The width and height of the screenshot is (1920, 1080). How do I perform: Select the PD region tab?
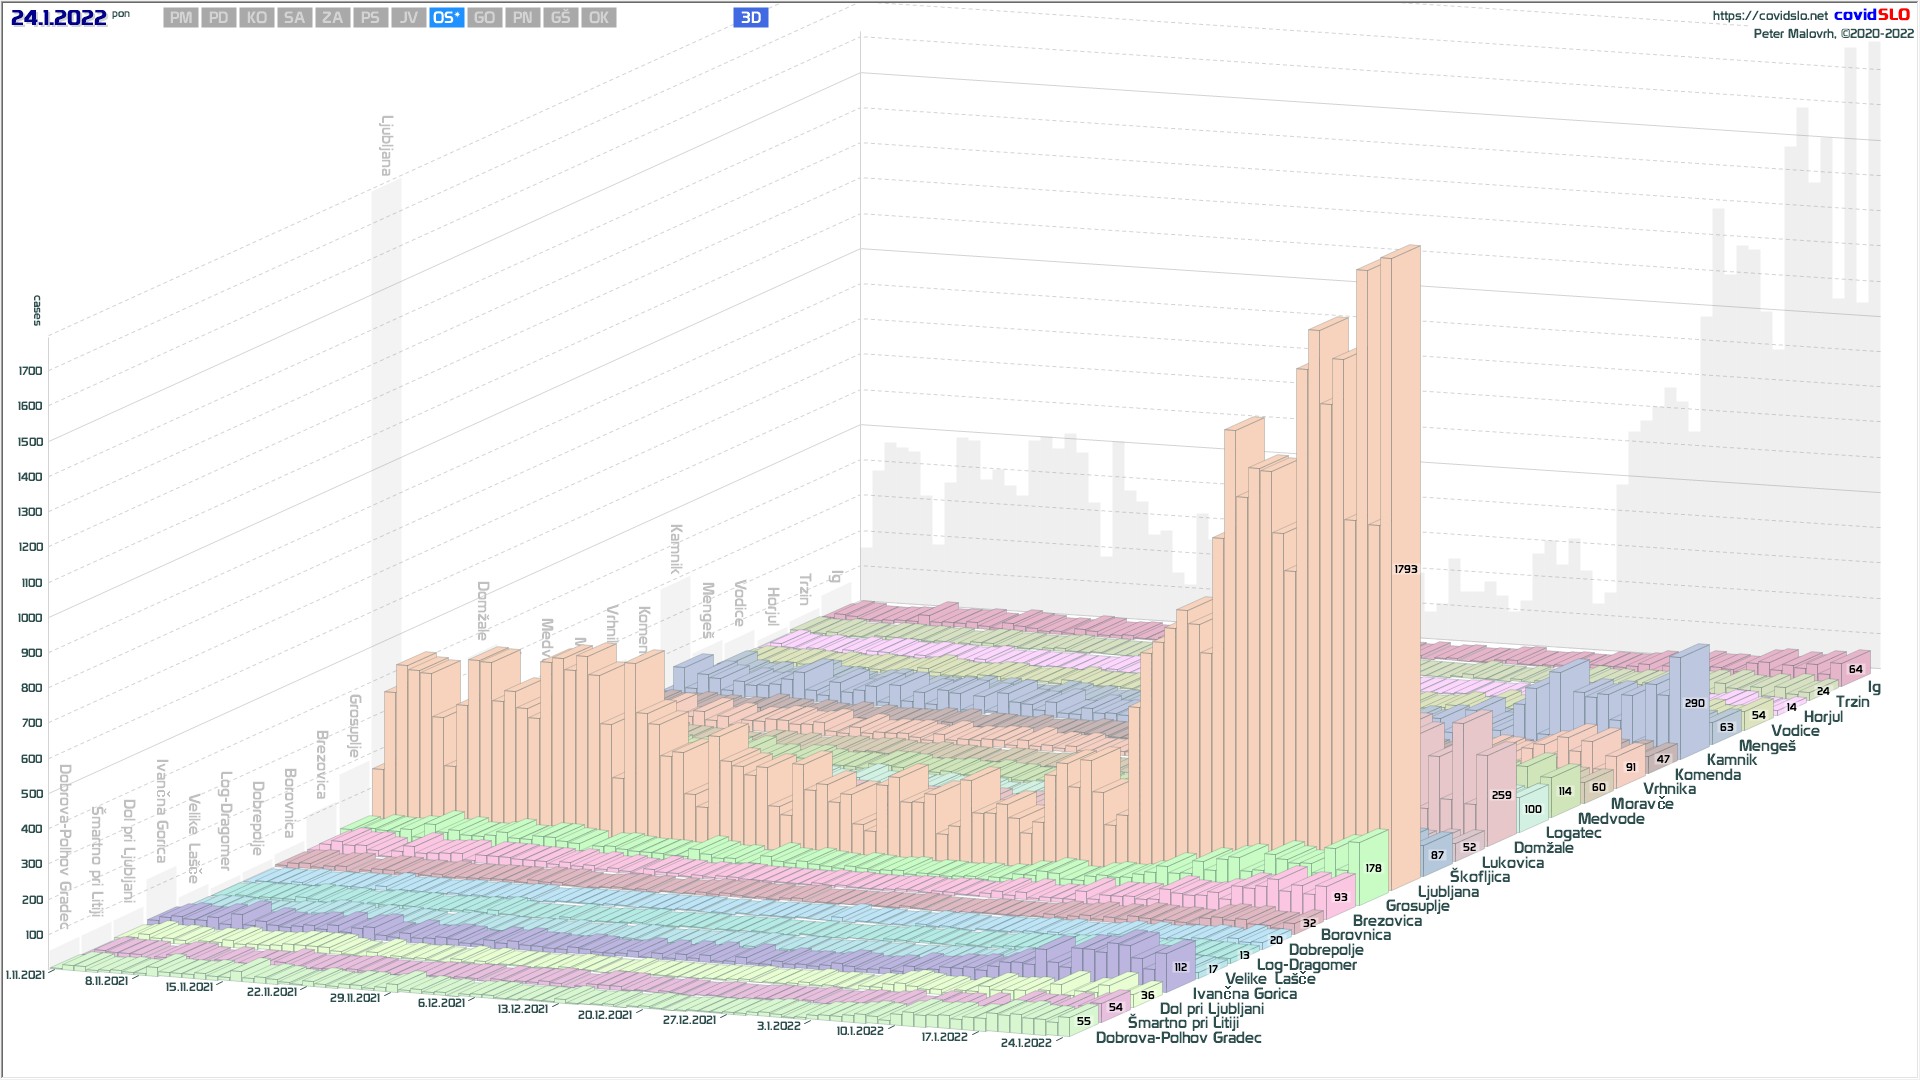pos(219,18)
